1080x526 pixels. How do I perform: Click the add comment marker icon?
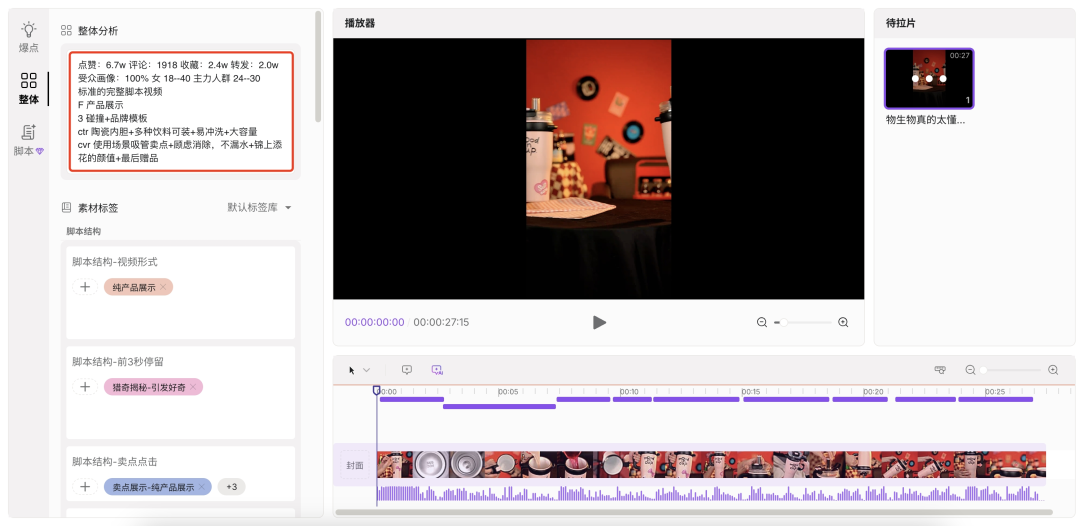point(407,370)
